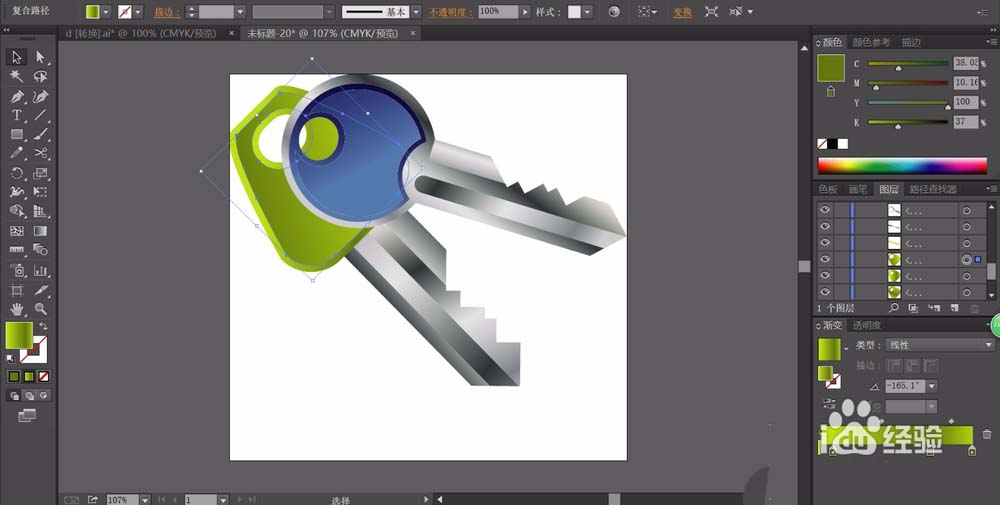Select the Scale tool
The image size is (1000, 505).
(41, 173)
